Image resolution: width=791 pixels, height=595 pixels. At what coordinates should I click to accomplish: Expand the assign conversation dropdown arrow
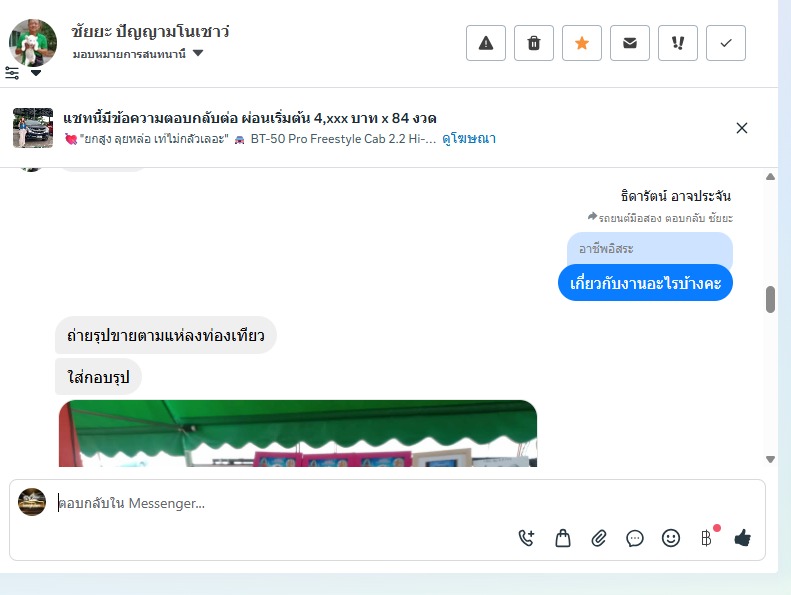(198, 53)
